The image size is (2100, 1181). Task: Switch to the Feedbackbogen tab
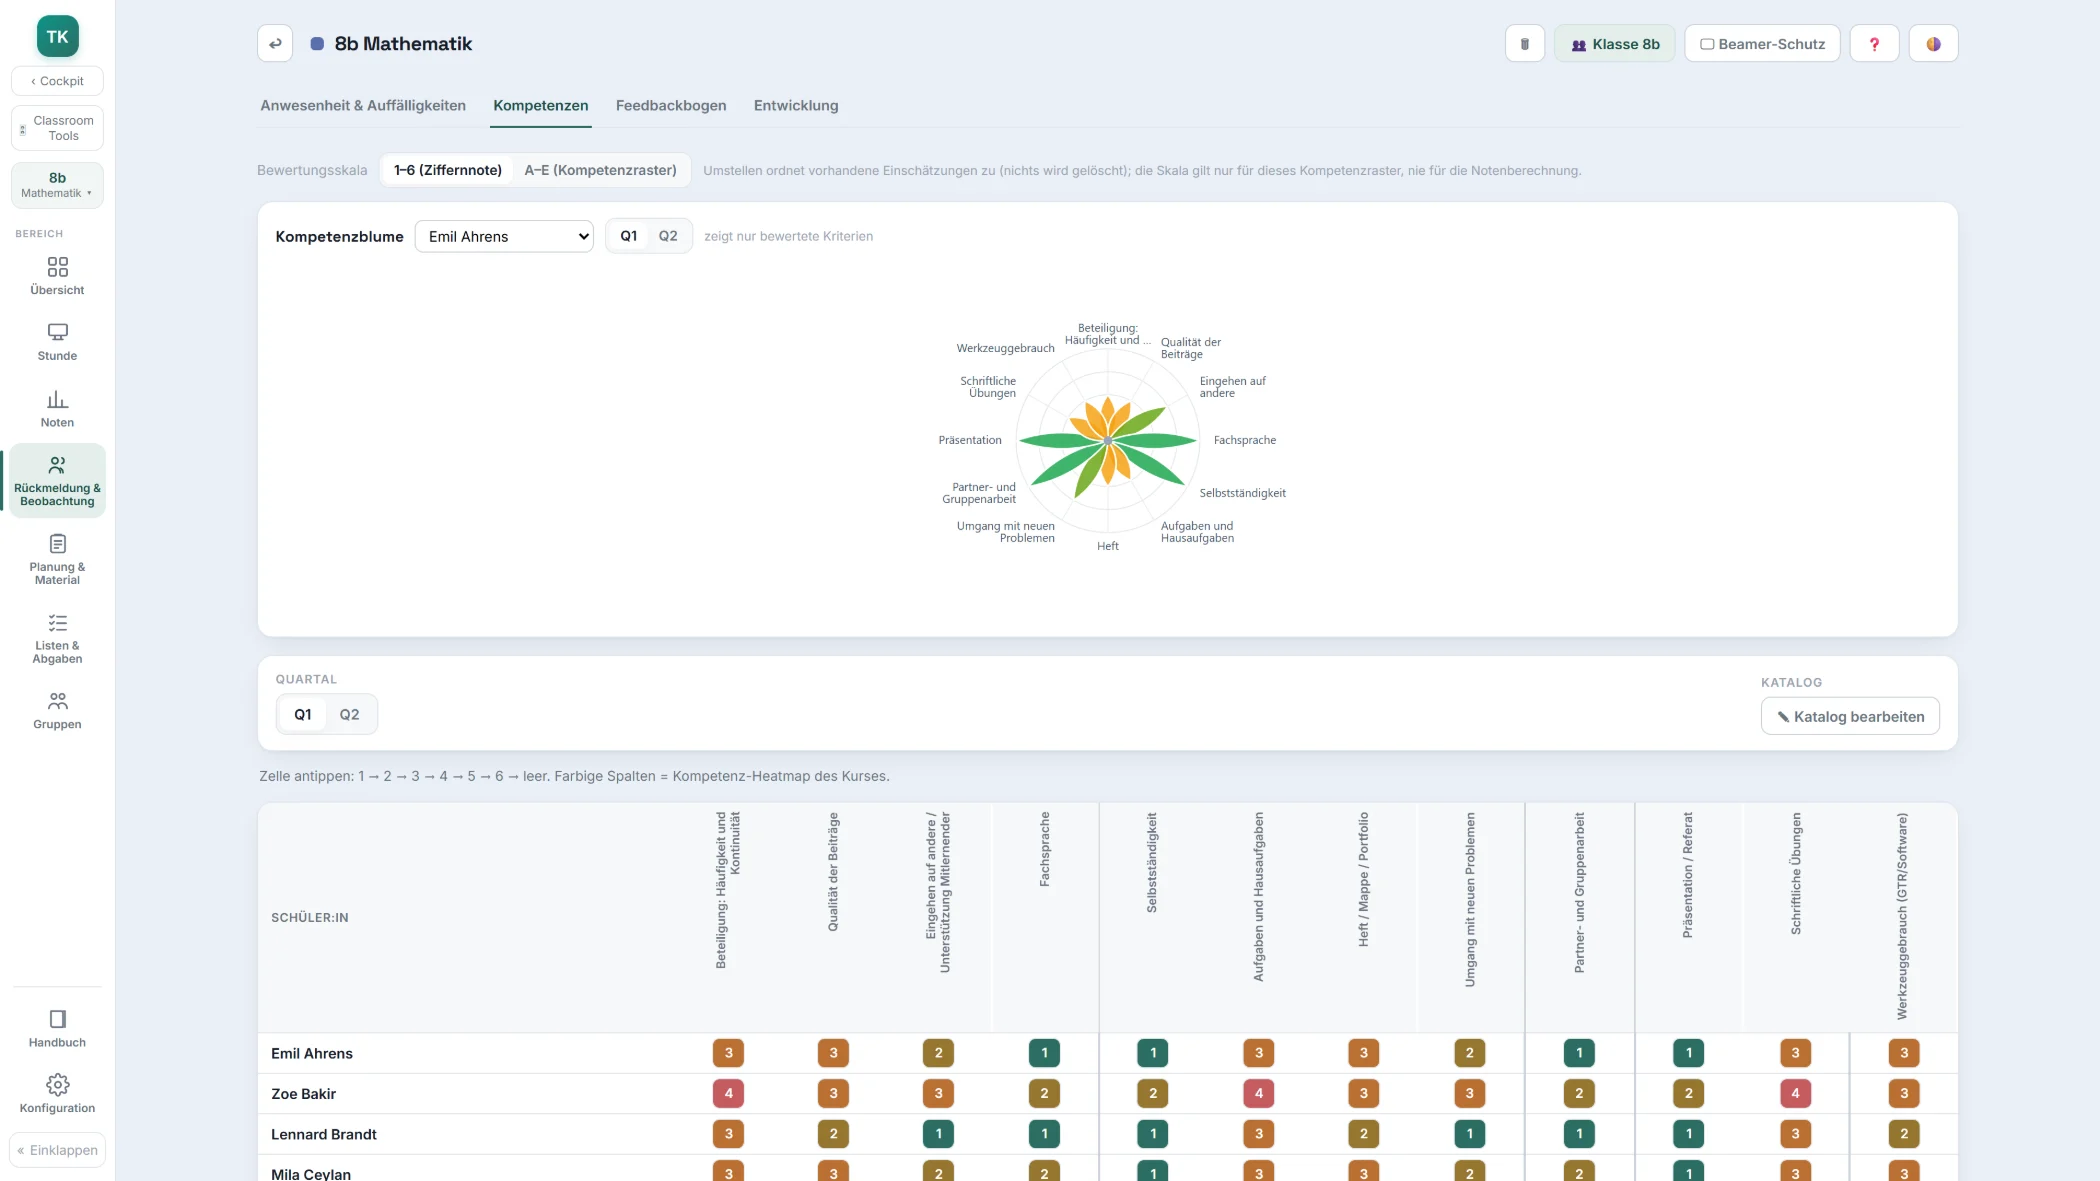coord(671,105)
